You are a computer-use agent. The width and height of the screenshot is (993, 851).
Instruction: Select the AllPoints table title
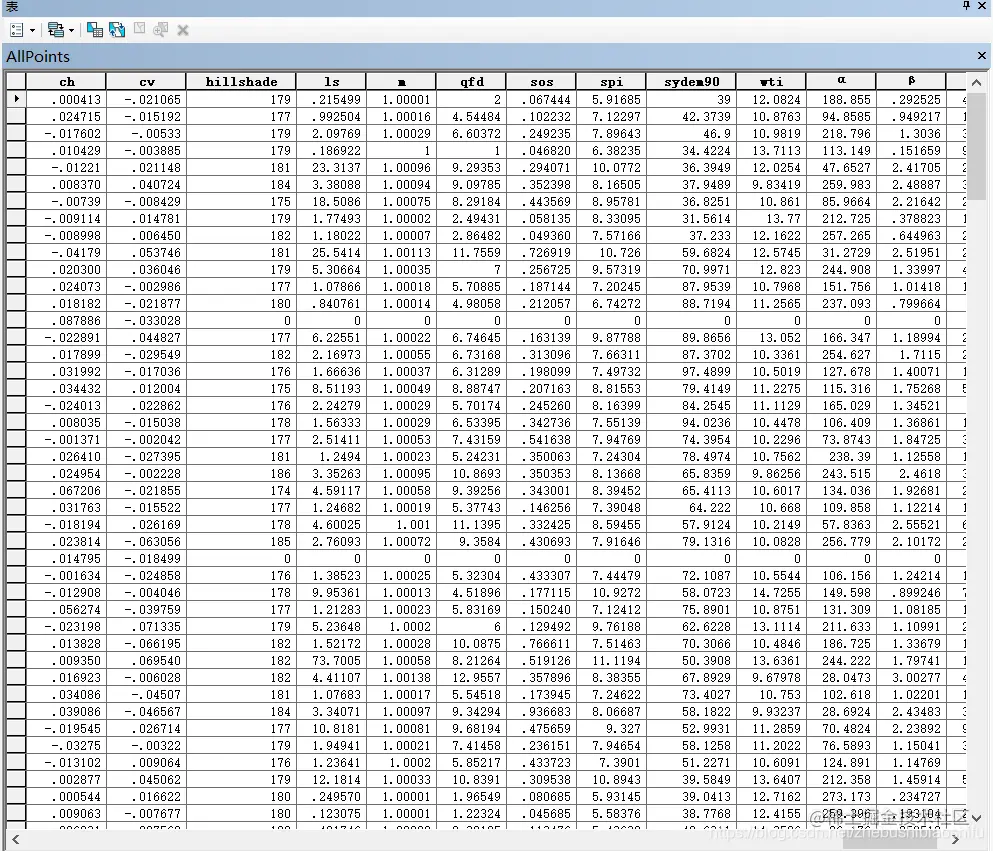(38, 56)
